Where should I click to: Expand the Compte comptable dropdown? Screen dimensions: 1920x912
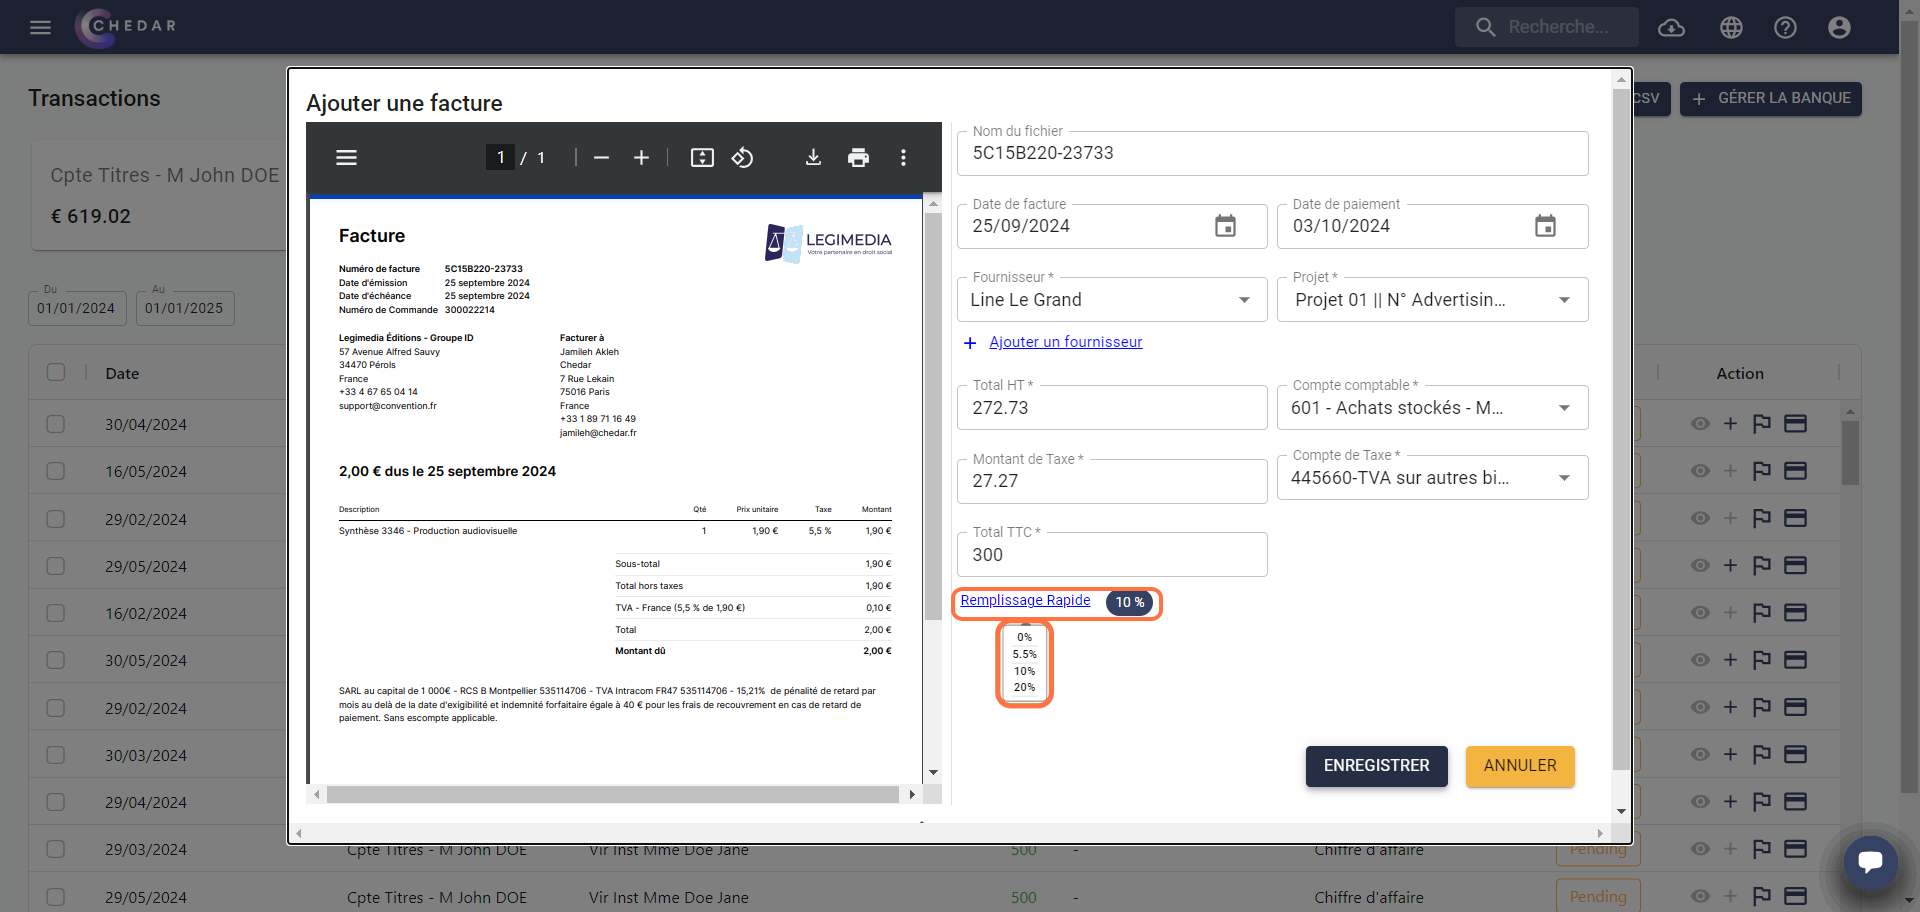(x=1564, y=408)
